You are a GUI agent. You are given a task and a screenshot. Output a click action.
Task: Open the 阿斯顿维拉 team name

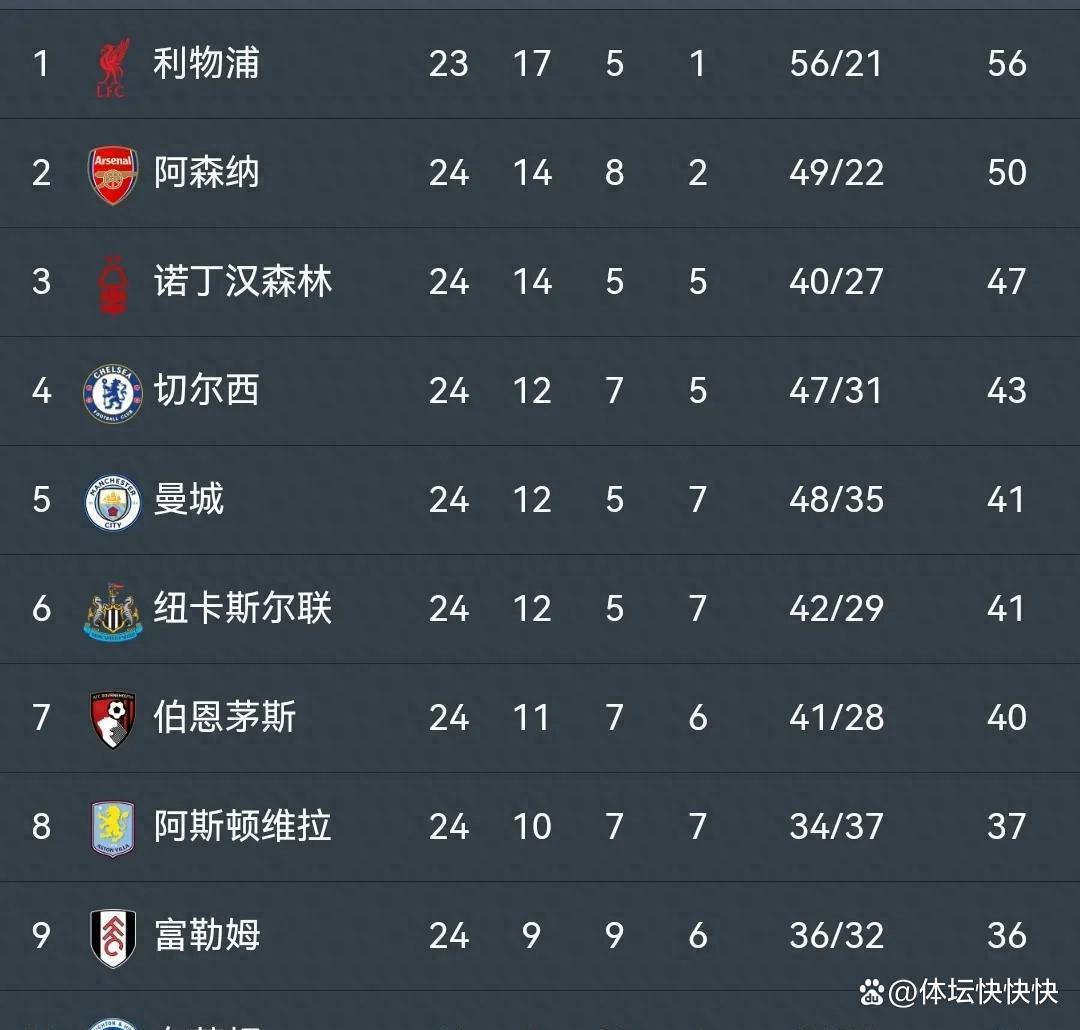pyautogui.click(x=242, y=827)
